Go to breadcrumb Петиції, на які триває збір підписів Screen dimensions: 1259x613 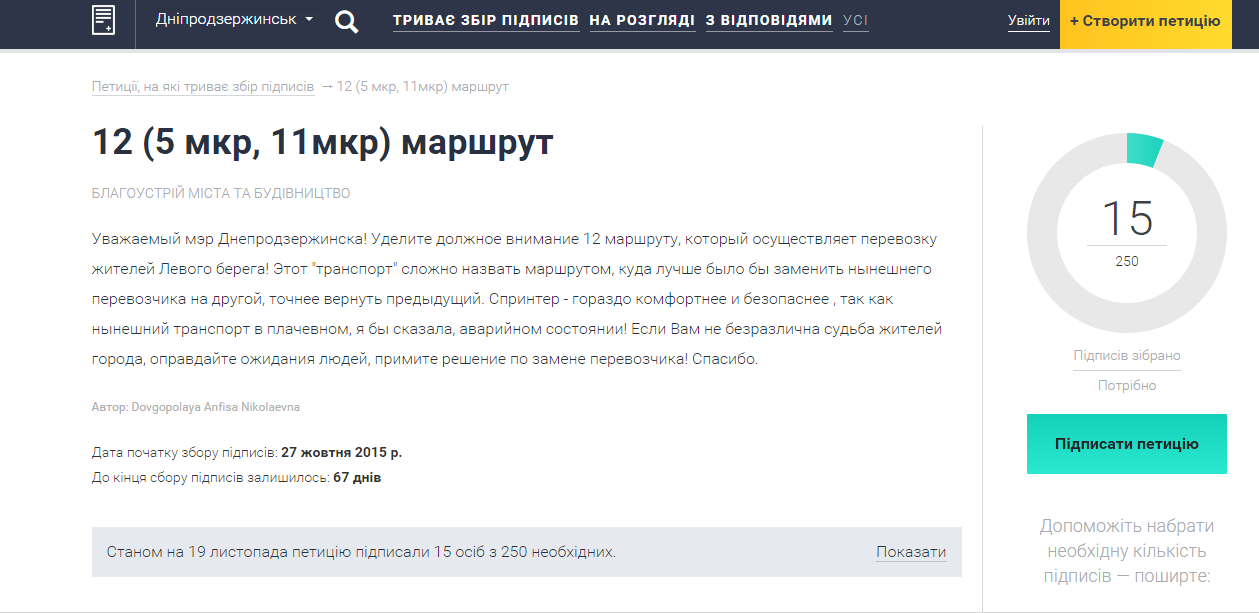(203, 87)
